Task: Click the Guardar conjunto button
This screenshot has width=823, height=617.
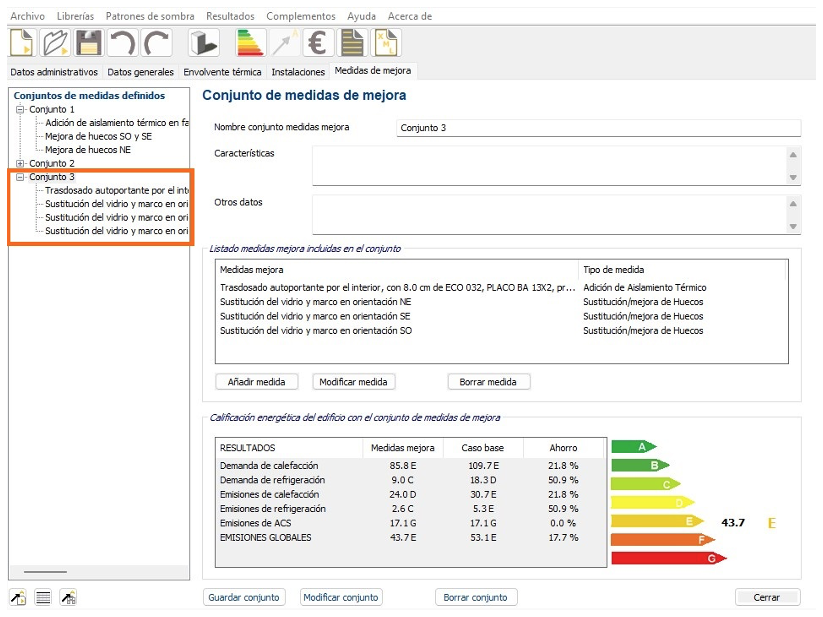Action: coord(244,598)
